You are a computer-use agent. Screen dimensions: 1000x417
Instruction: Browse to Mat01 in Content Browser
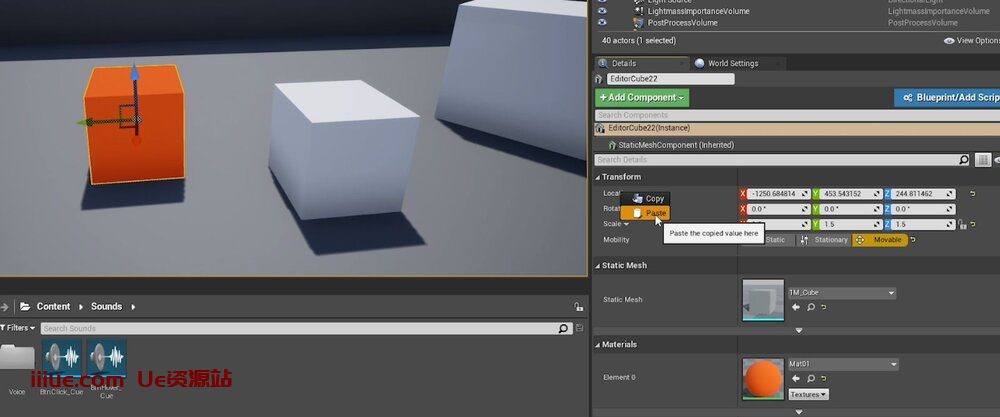pos(810,379)
